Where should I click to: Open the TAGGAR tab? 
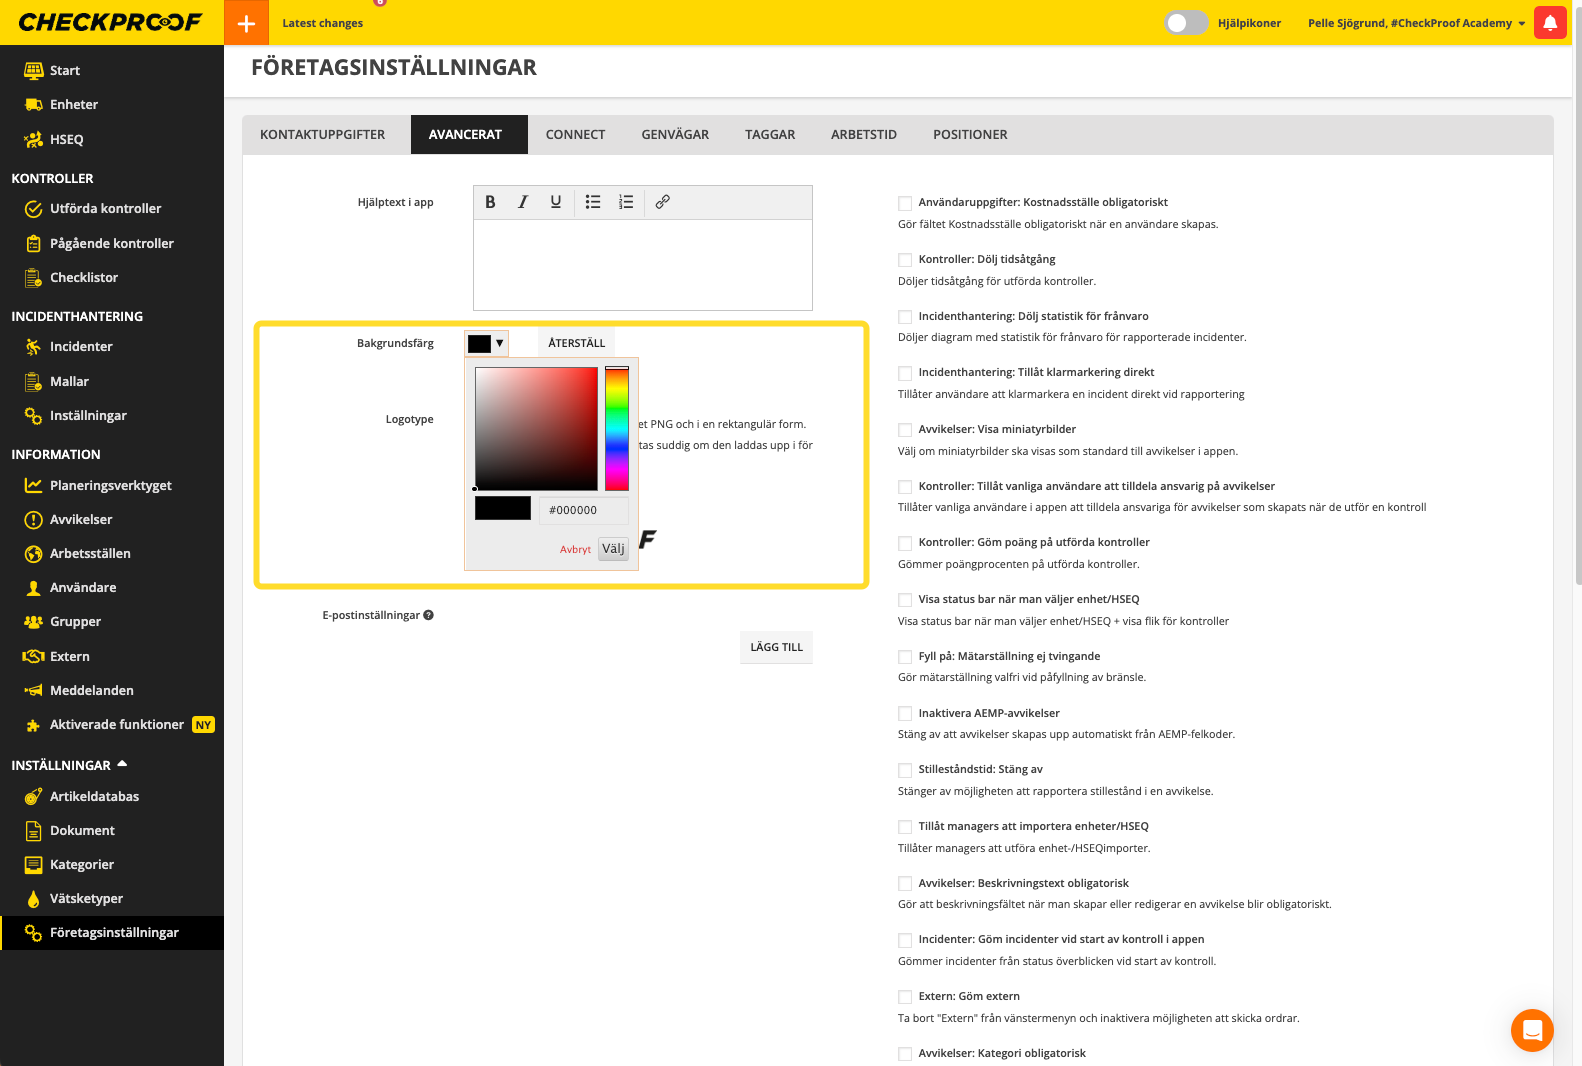click(x=770, y=135)
